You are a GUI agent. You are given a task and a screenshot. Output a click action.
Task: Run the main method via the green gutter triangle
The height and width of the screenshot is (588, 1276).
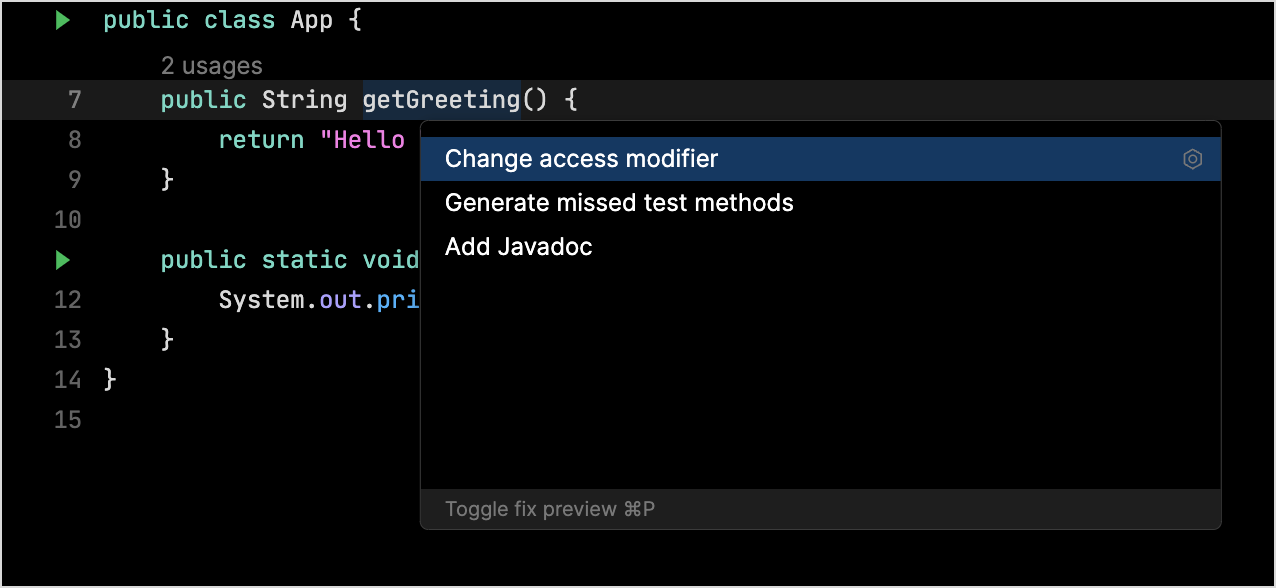point(62,259)
